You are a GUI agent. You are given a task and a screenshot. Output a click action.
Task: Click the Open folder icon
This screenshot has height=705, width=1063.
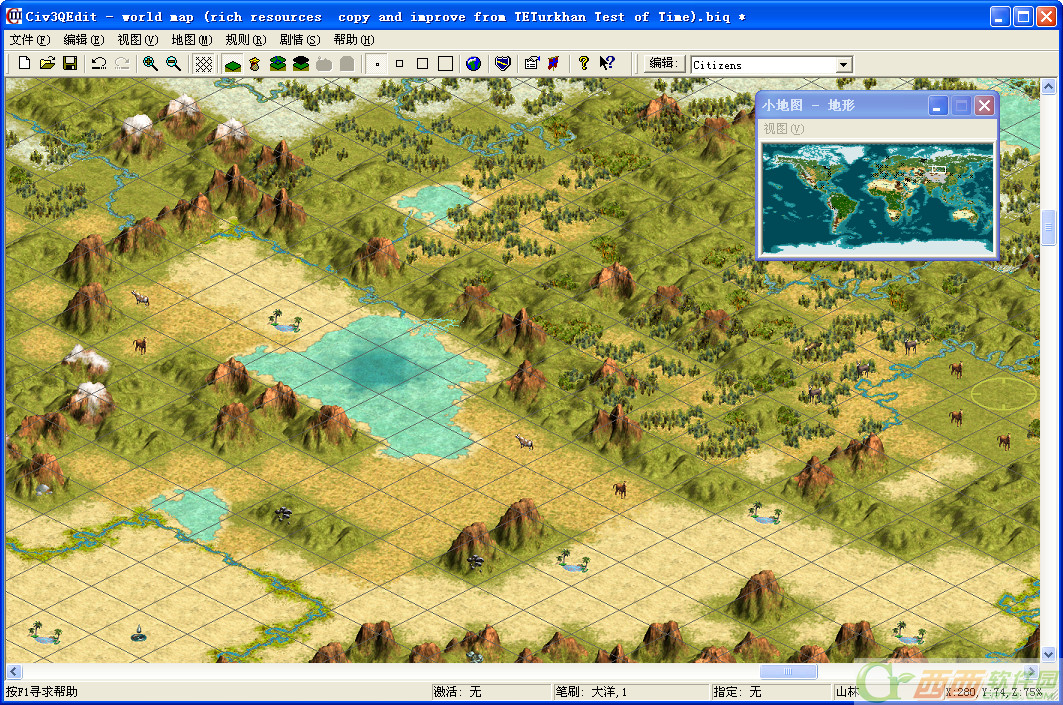(47, 63)
